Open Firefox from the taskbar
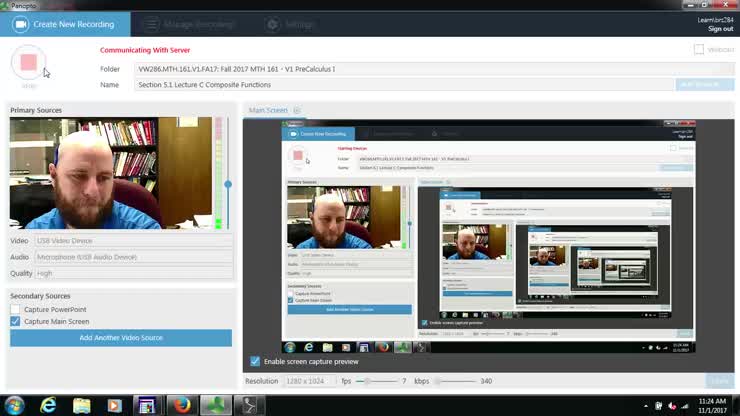This screenshot has height=416, width=740. click(x=180, y=405)
